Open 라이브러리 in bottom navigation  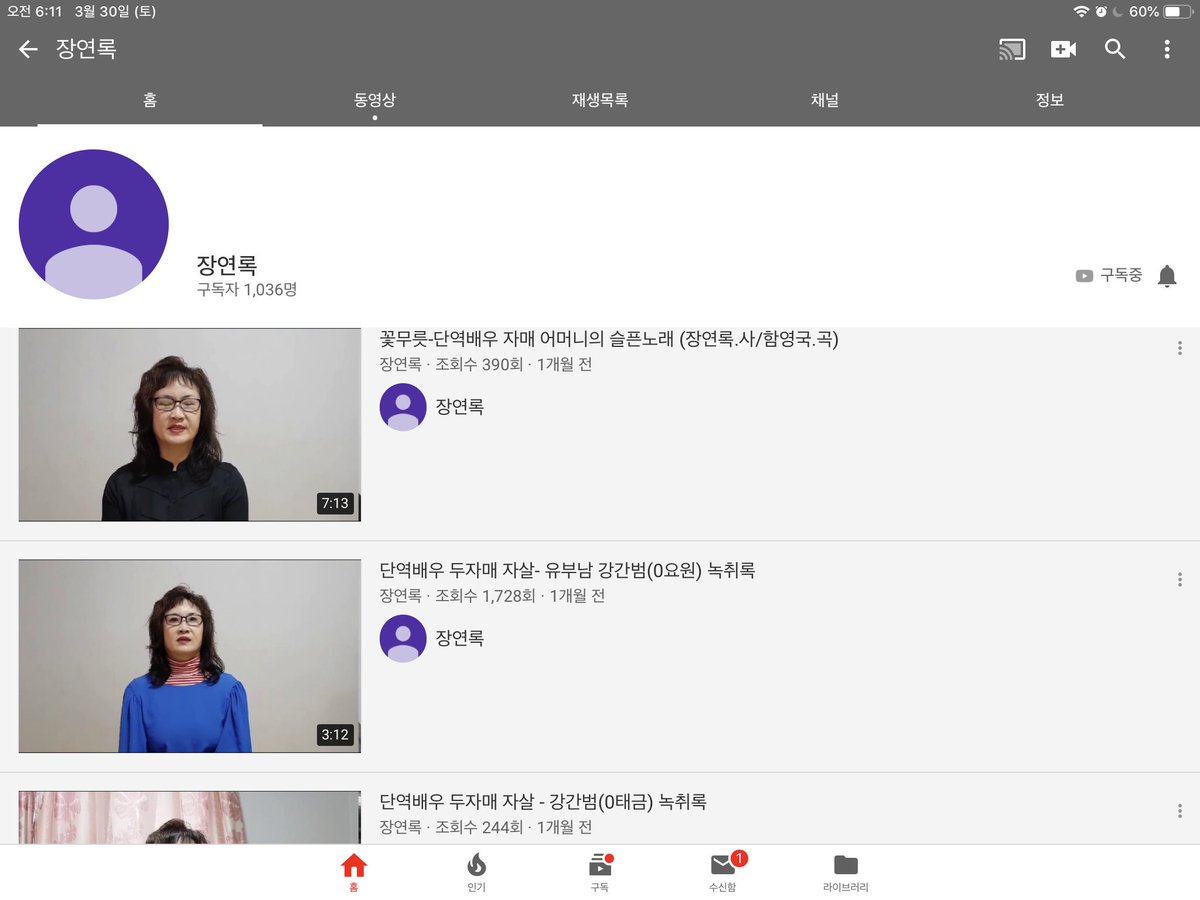point(846,872)
